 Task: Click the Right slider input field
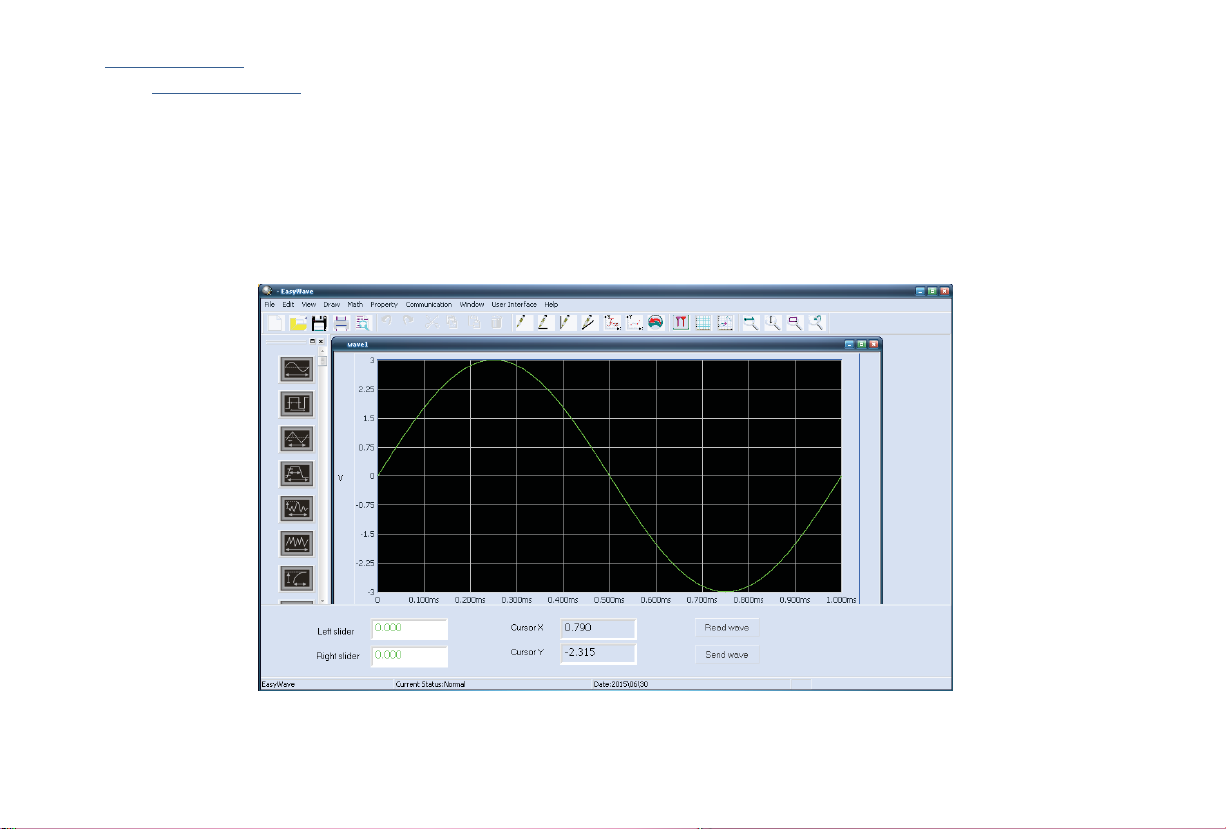click(x=410, y=656)
